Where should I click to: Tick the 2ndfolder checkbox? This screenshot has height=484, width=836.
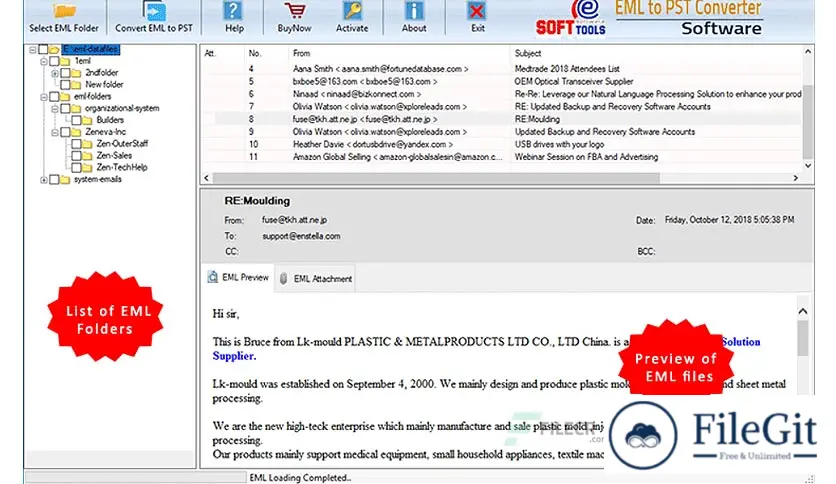(65, 72)
